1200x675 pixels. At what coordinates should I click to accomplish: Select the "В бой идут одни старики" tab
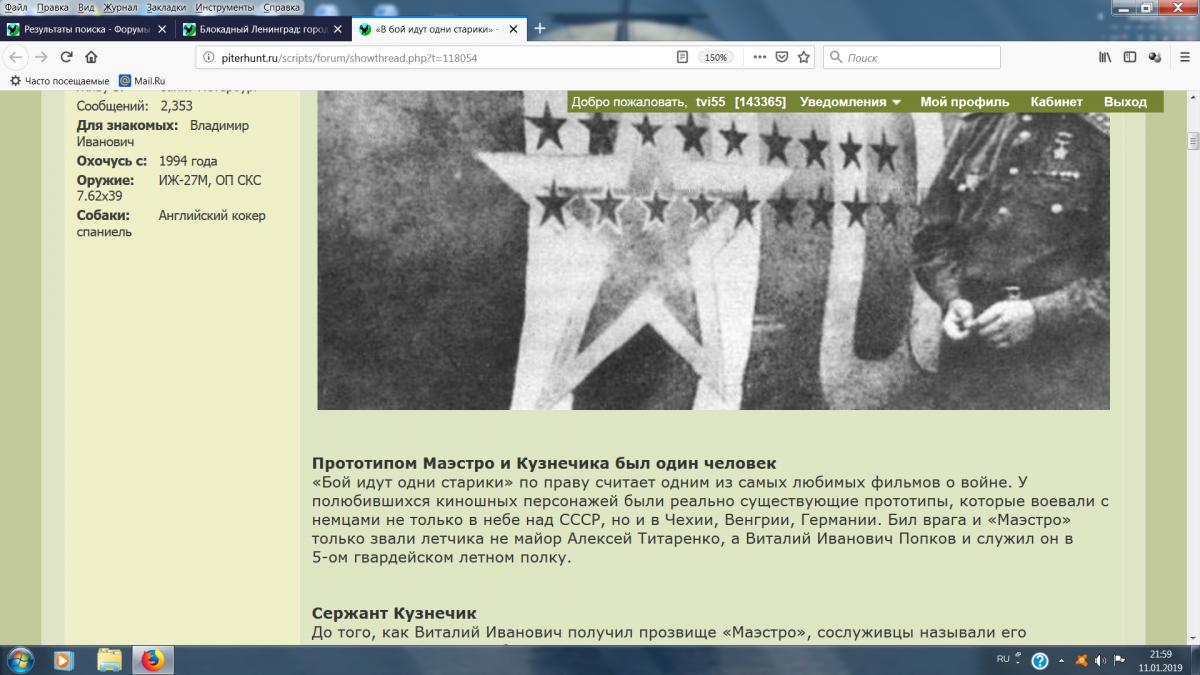(440, 28)
